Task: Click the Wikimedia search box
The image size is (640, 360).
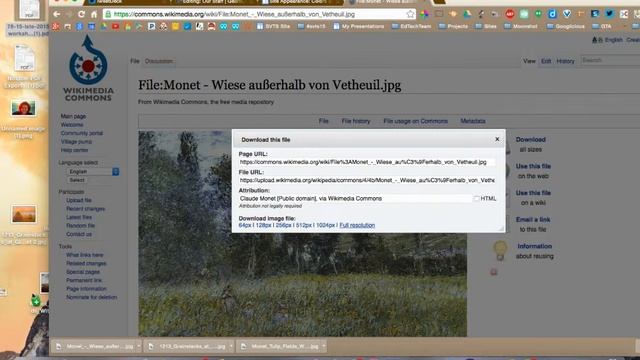Action: click(x=610, y=60)
